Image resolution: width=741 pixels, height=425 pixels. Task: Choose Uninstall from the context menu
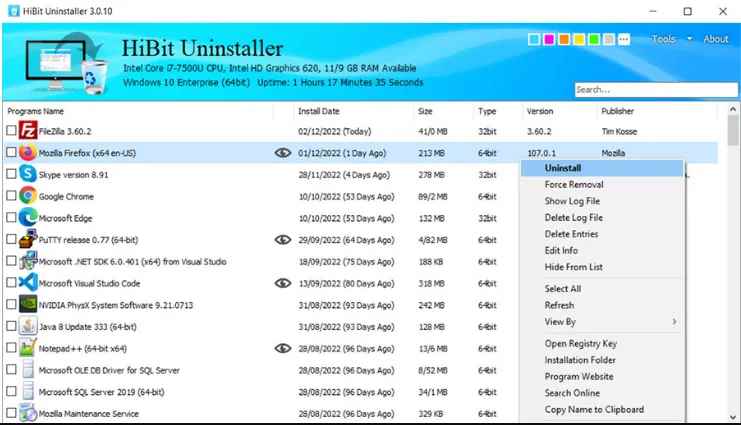(x=563, y=168)
